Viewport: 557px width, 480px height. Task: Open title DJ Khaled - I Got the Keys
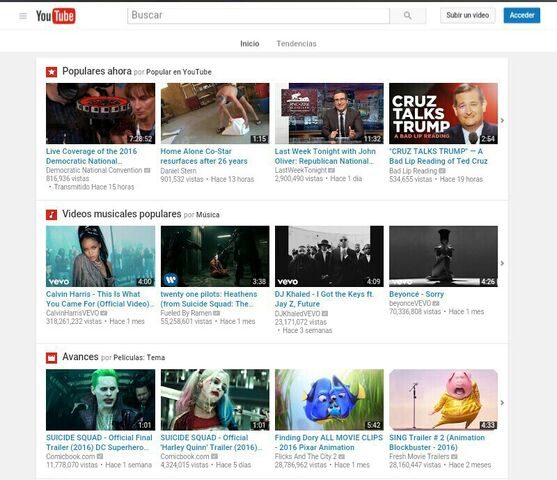pyautogui.click(x=324, y=299)
